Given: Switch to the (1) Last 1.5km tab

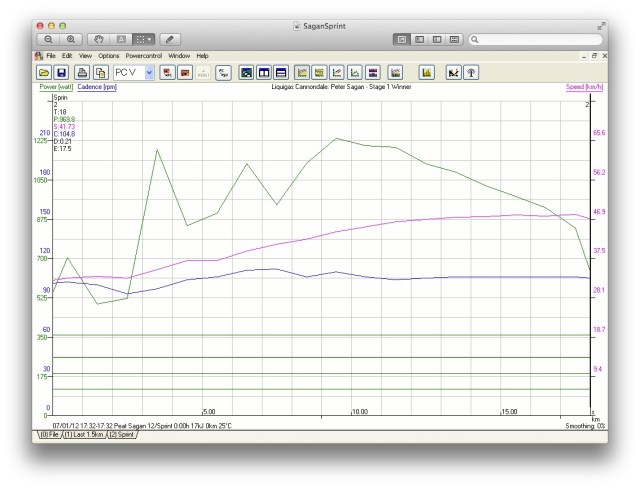Looking at the screenshot, I should click(x=84, y=436).
